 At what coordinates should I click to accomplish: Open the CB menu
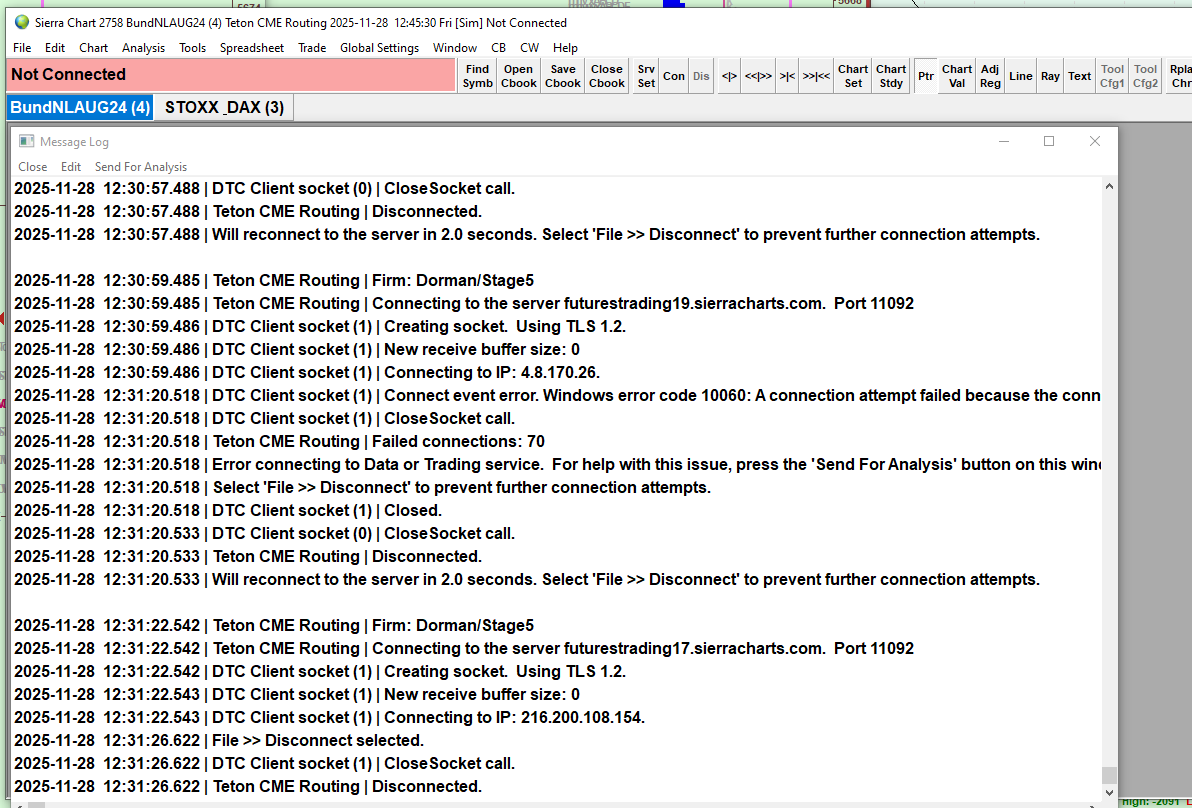pos(498,47)
